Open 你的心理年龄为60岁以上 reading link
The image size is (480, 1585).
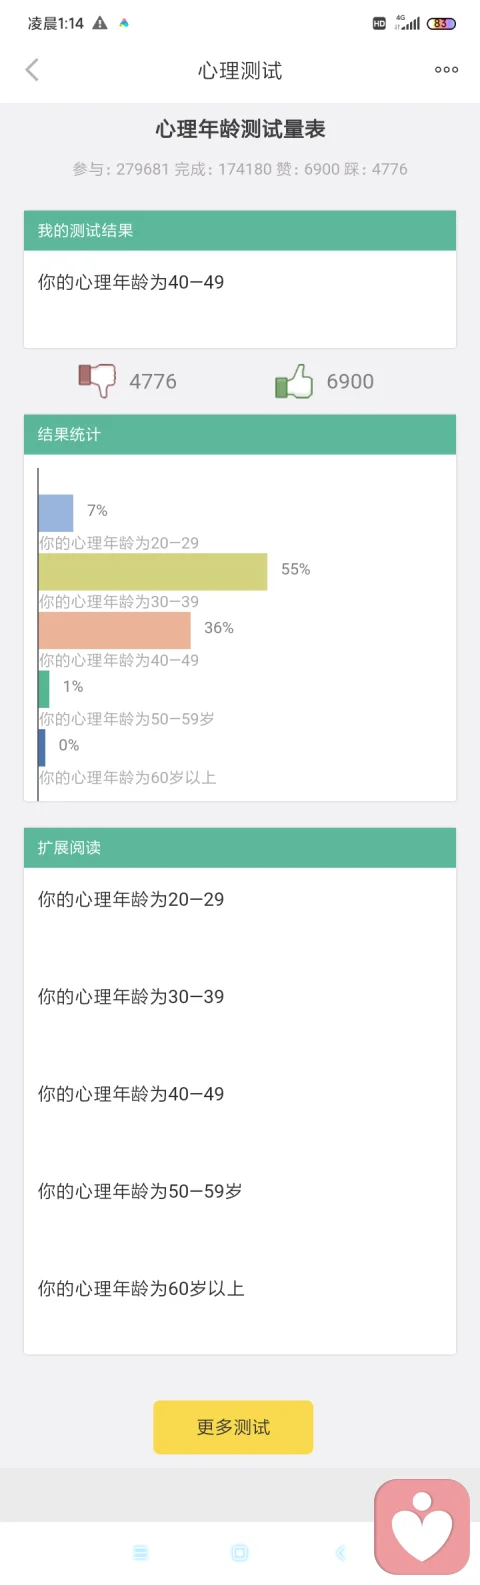click(141, 1288)
